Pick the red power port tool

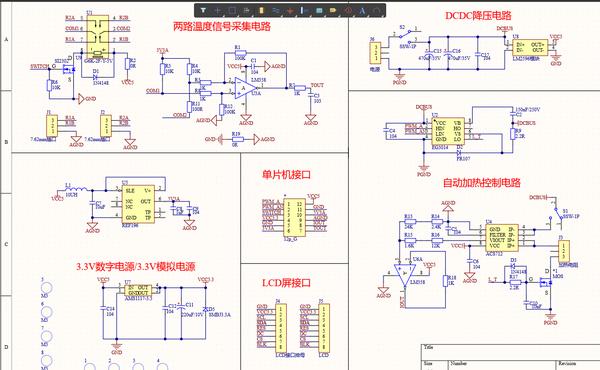pyautogui.click(x=290, y=11)
